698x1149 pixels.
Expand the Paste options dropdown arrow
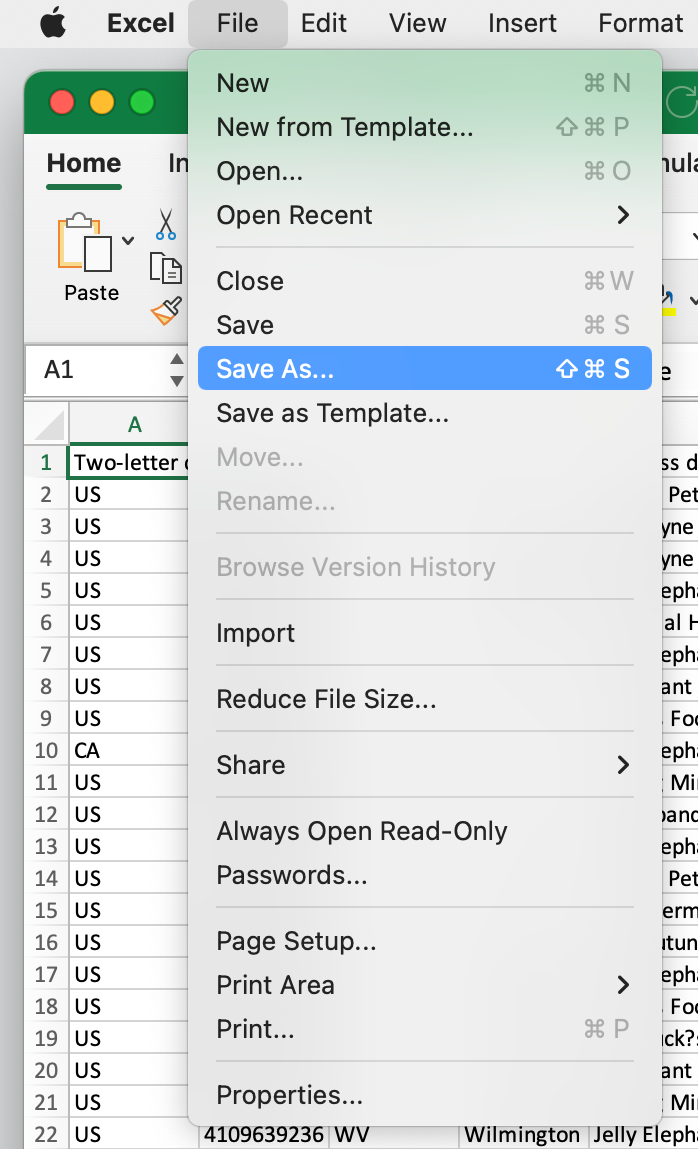tap(128, 240)
